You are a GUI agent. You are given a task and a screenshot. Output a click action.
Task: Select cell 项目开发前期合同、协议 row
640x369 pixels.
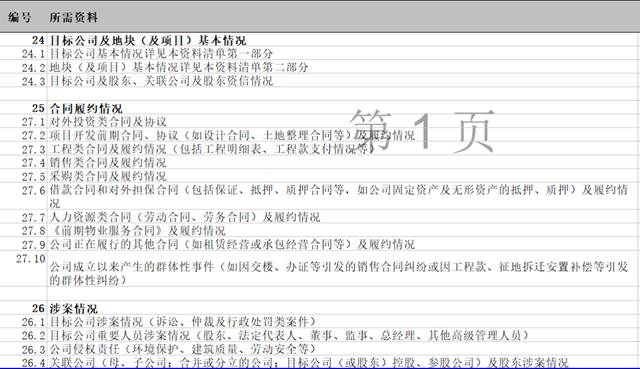pyautogui.click(x=232, y=135)
